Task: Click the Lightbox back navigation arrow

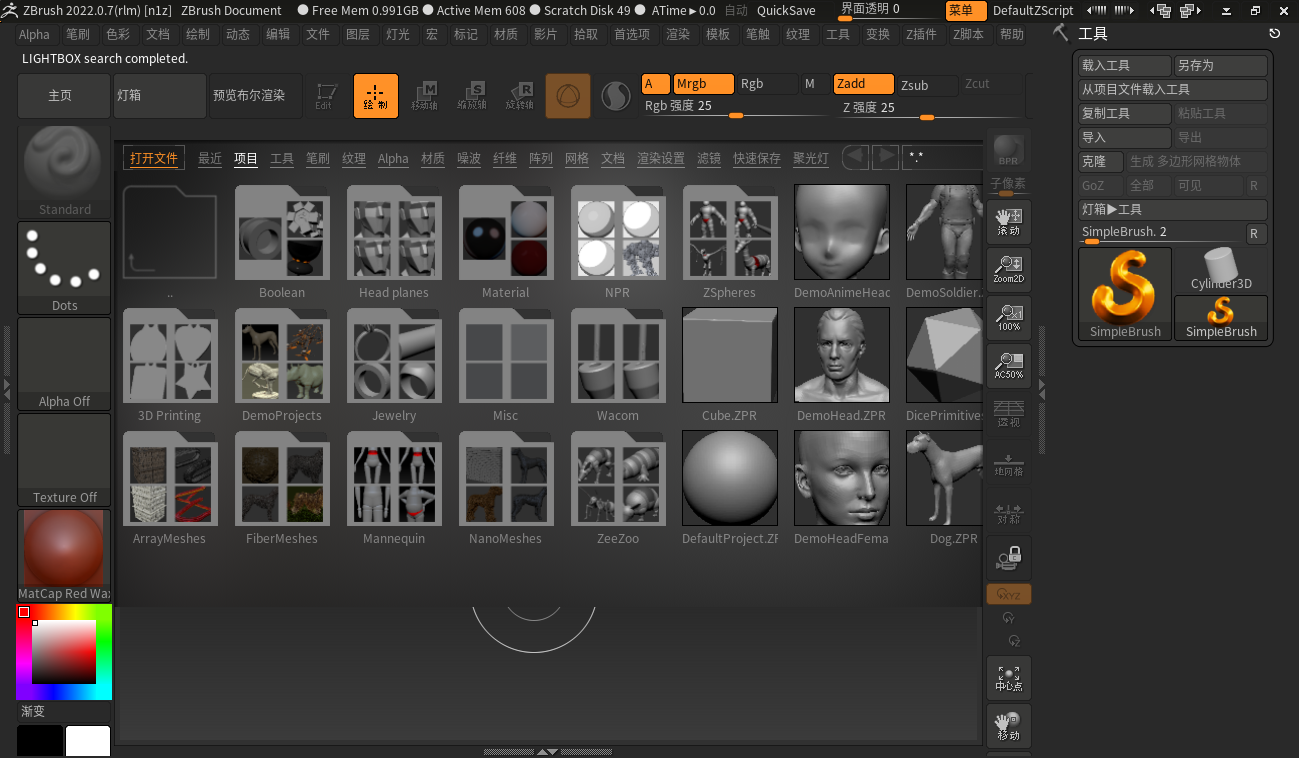Action: point(855,156)
